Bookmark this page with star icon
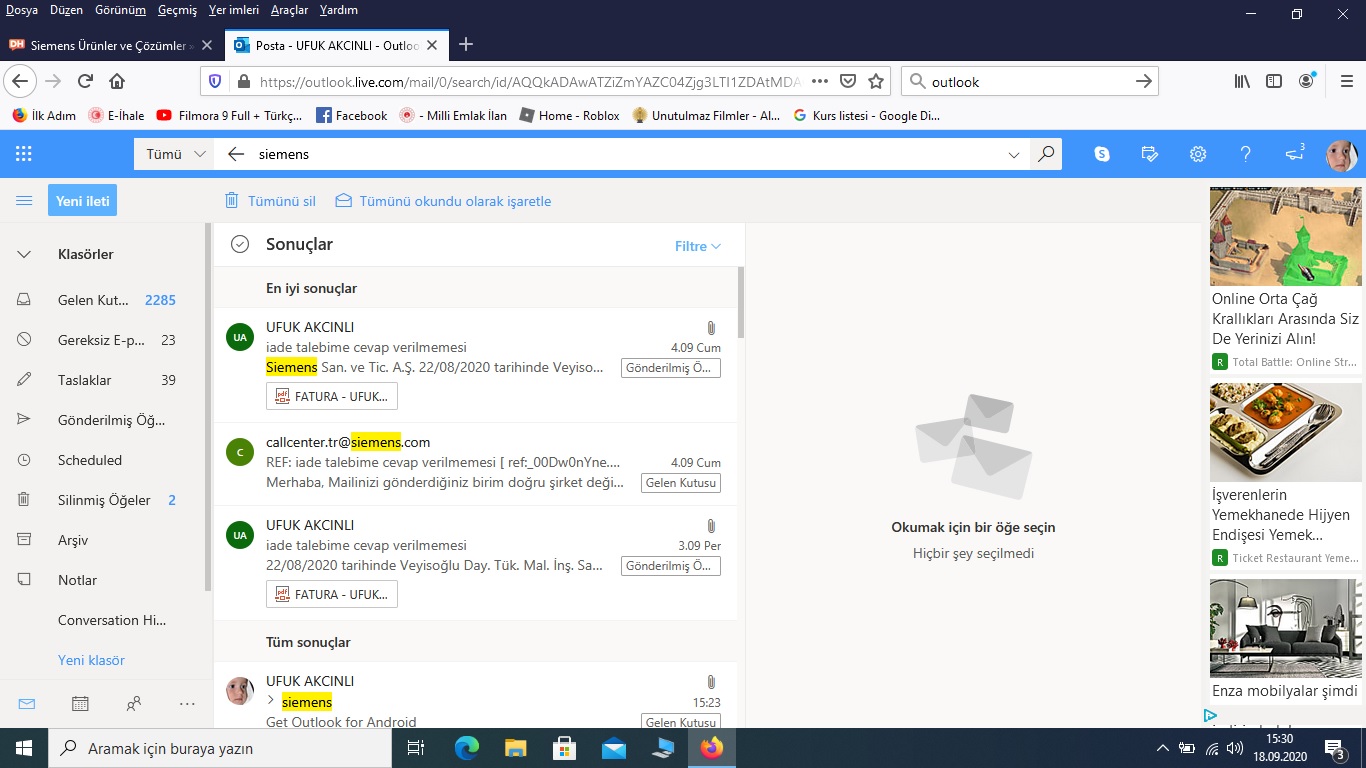 click(x=876, y=81)
